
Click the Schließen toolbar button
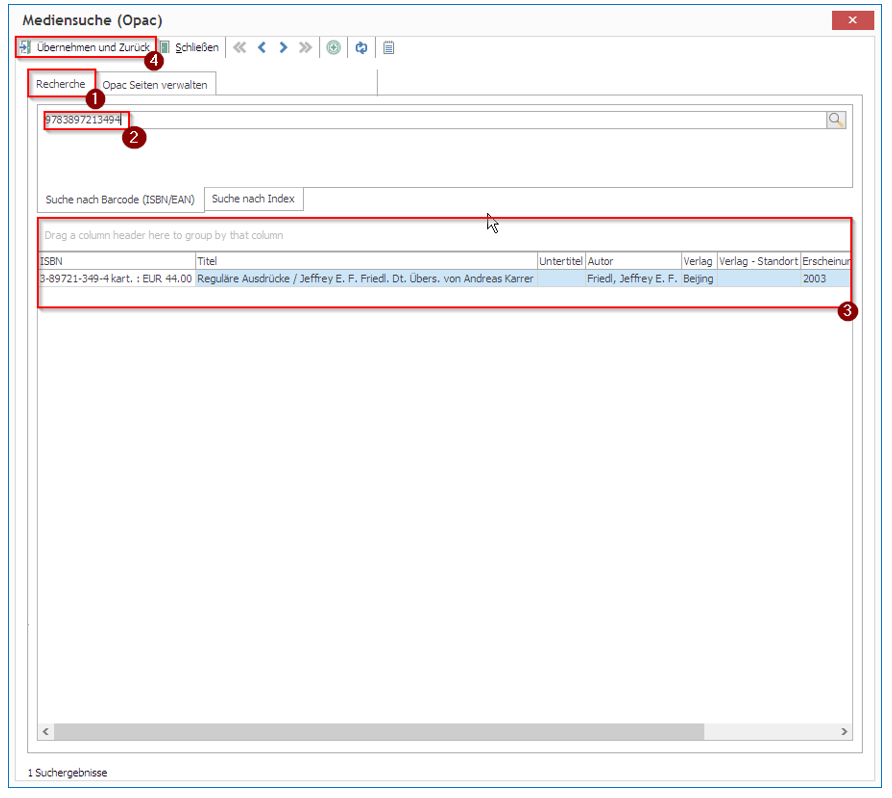190,47
